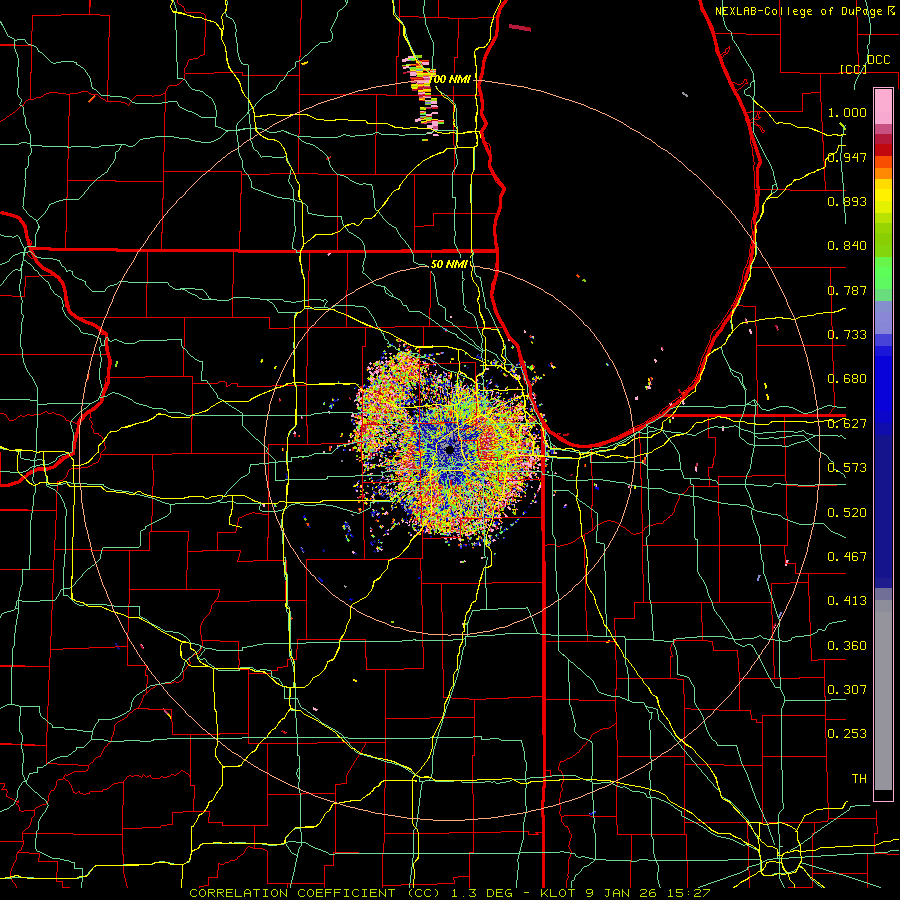Click the TH threshold label

tap(859, 779)
